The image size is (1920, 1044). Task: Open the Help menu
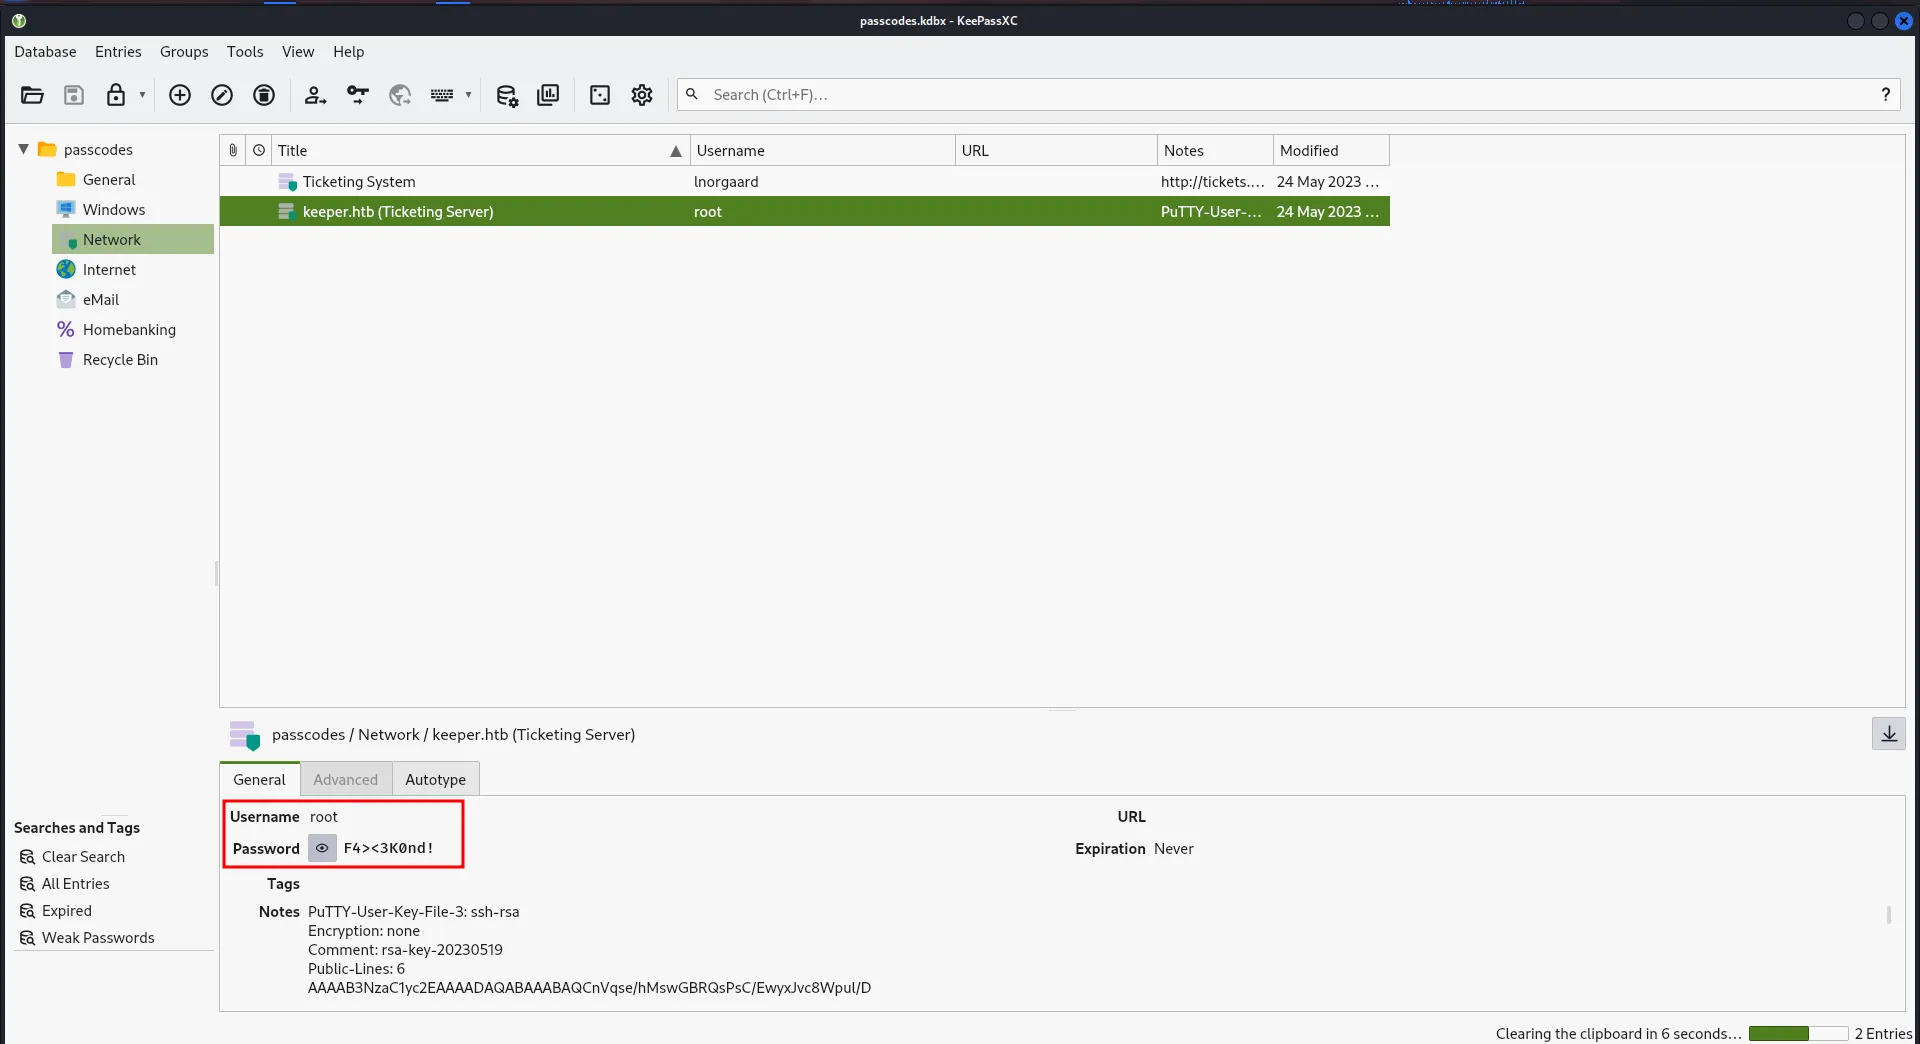349,52
